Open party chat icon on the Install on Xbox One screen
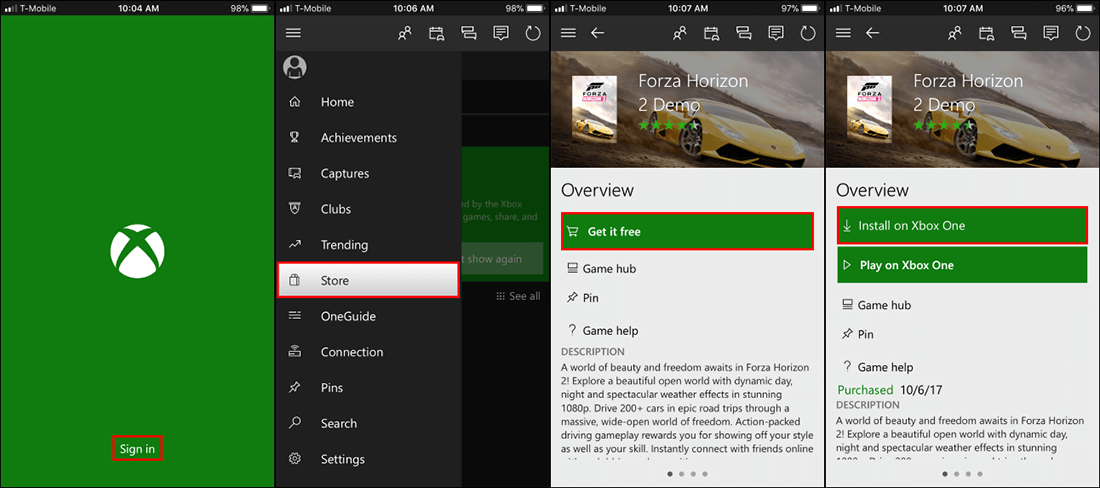 pos(1019,33)
